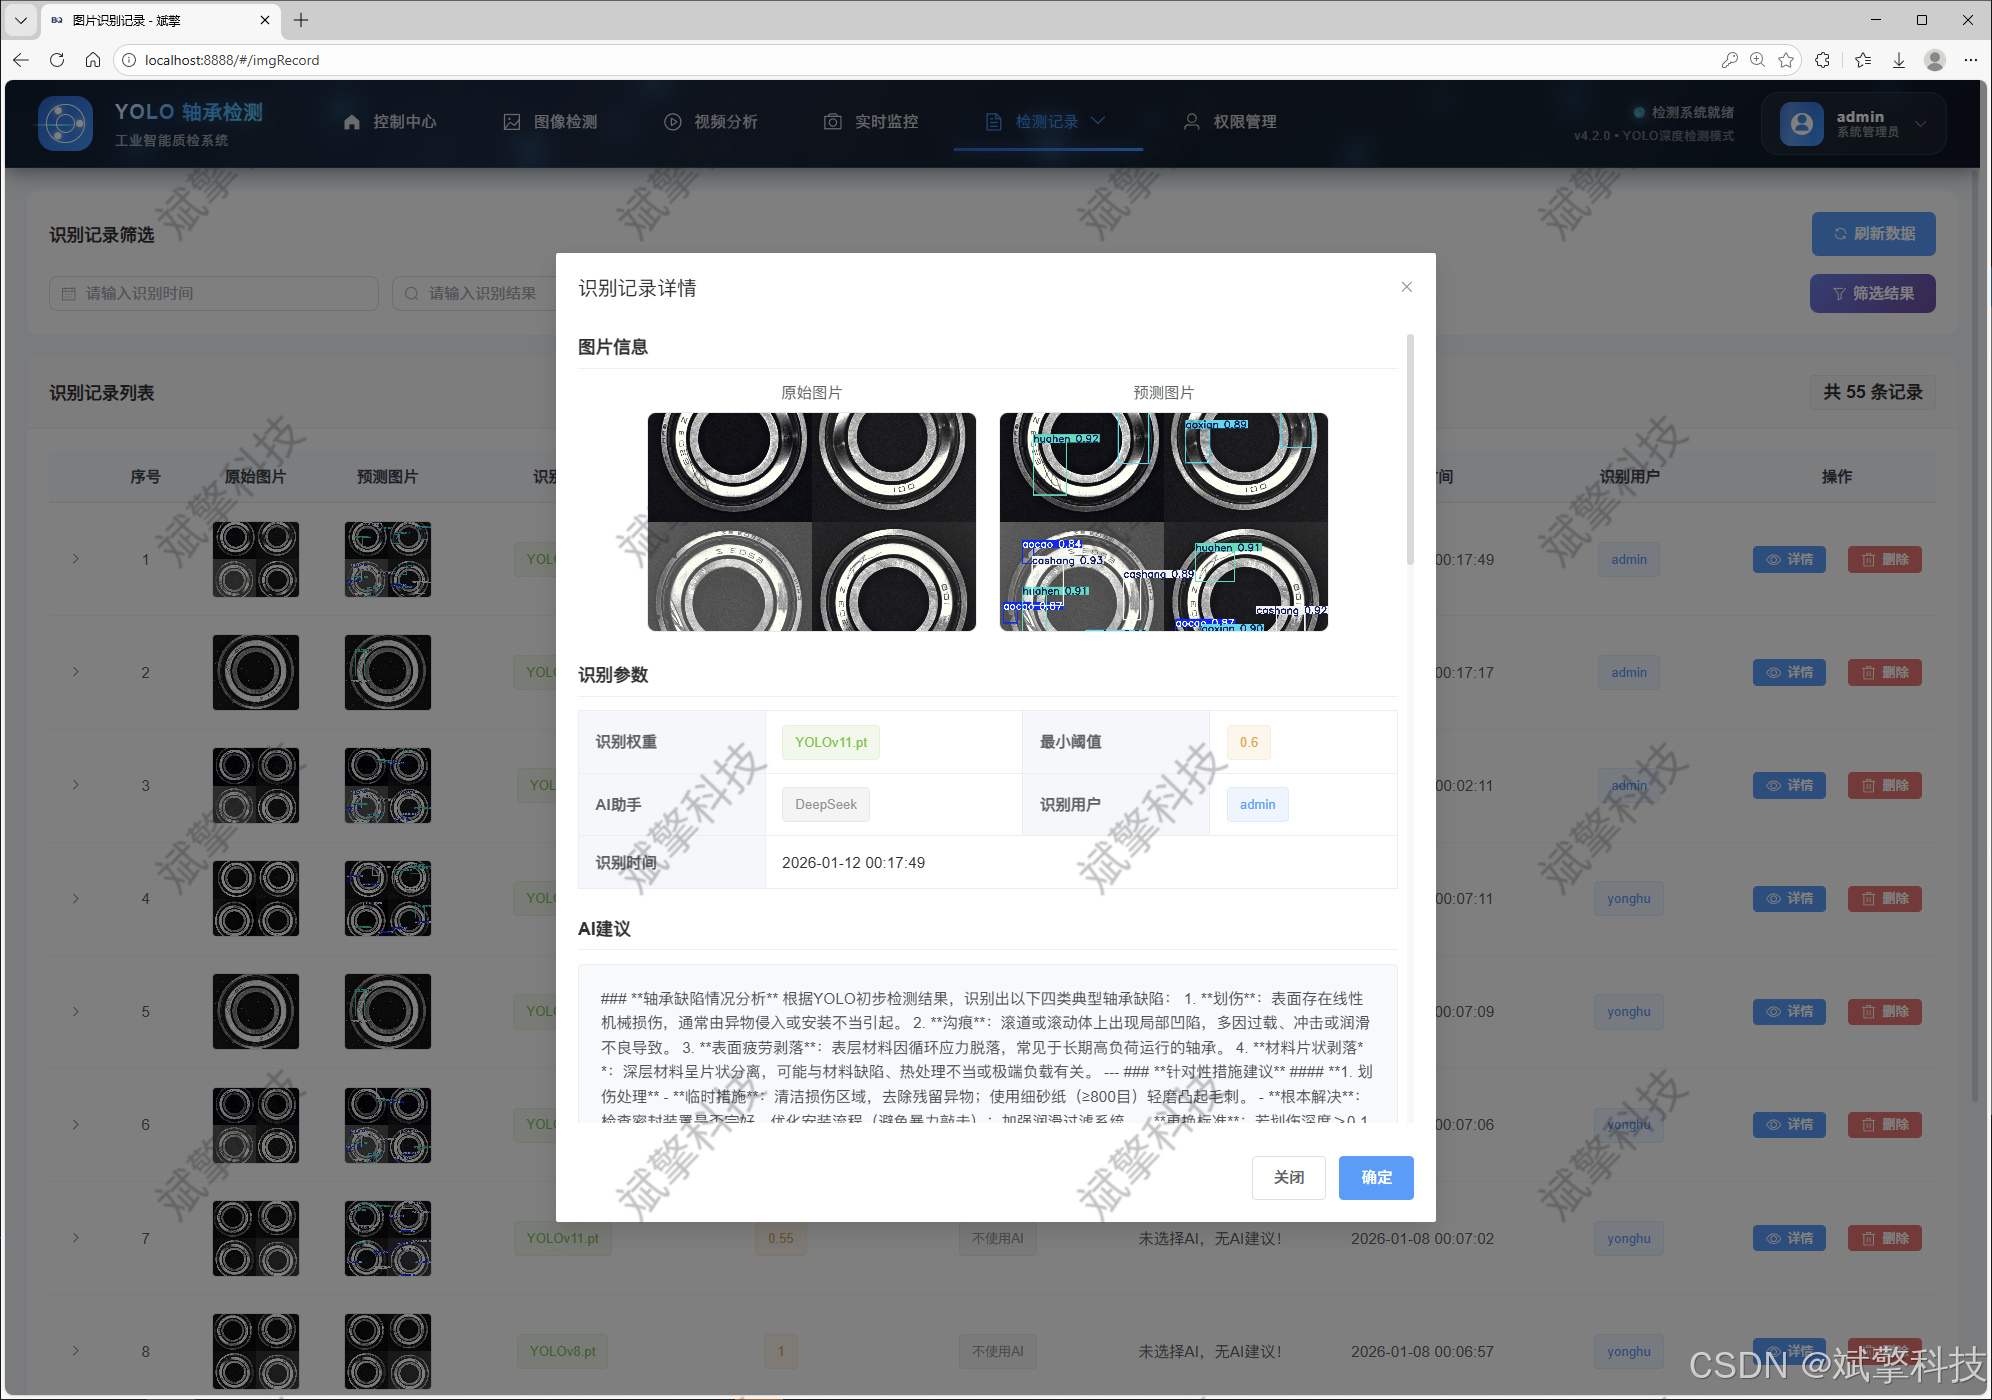
Task: Click the 刷新数据 refresh button
Action: [1873, 234]
